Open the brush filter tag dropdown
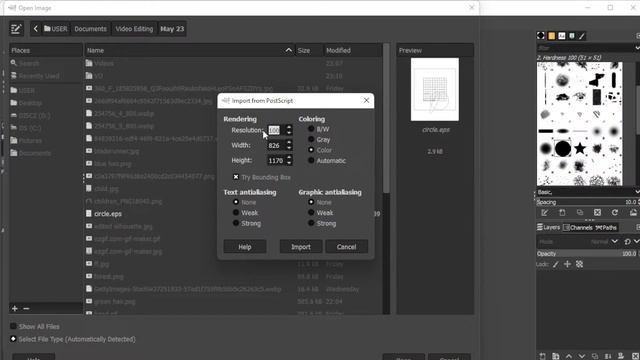Image resolution: width=640 pixels, height=360 pixels. [637, 48]
